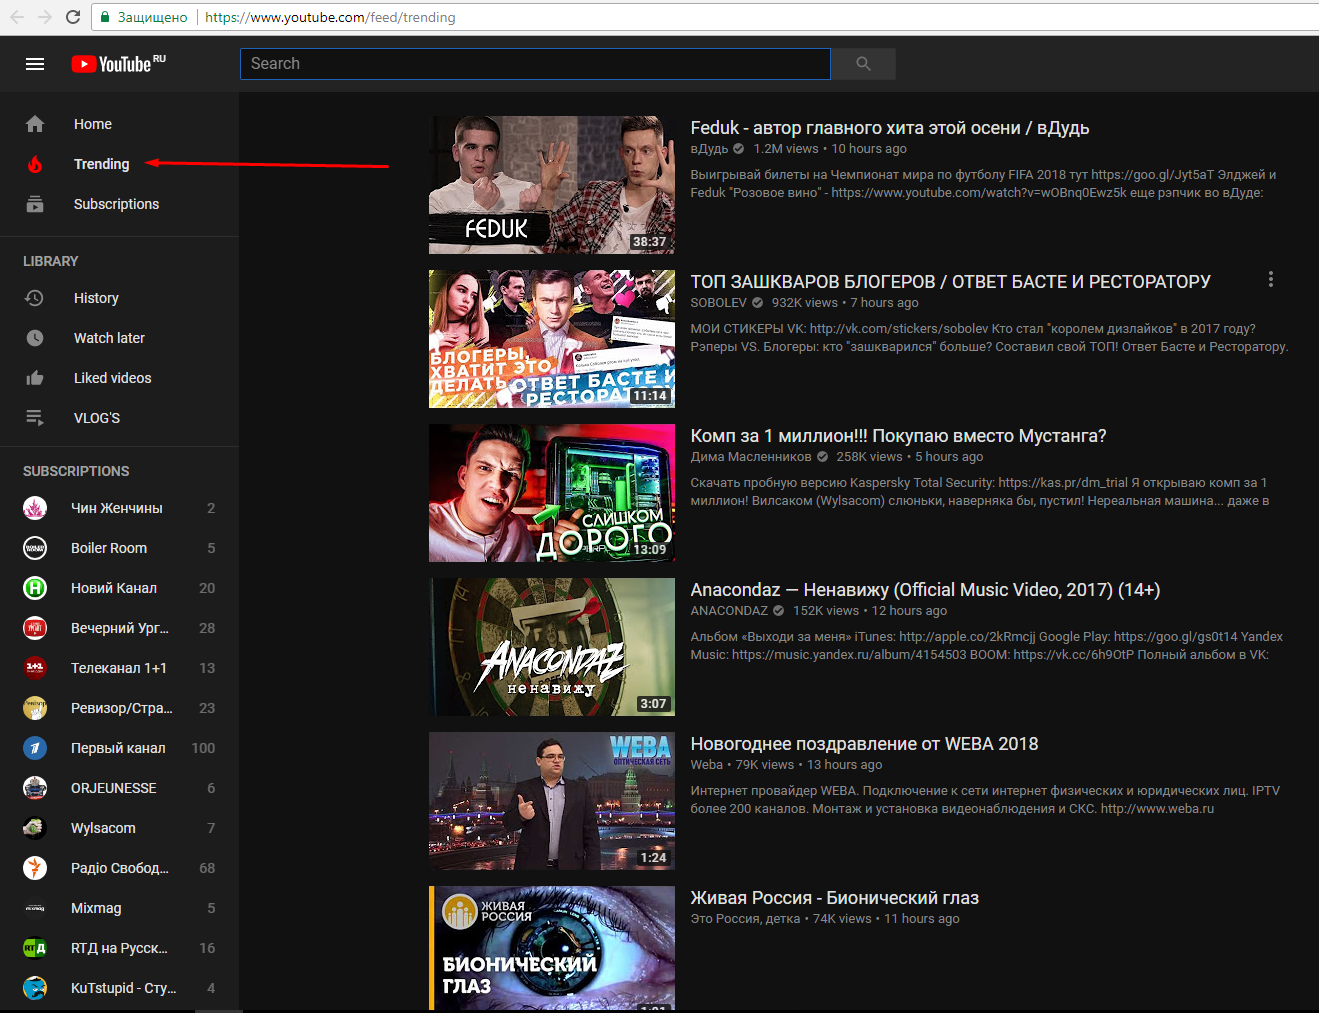Open the hamburger guide menu
Viewport: 1319px width, 1013px height.
point(35,64)
